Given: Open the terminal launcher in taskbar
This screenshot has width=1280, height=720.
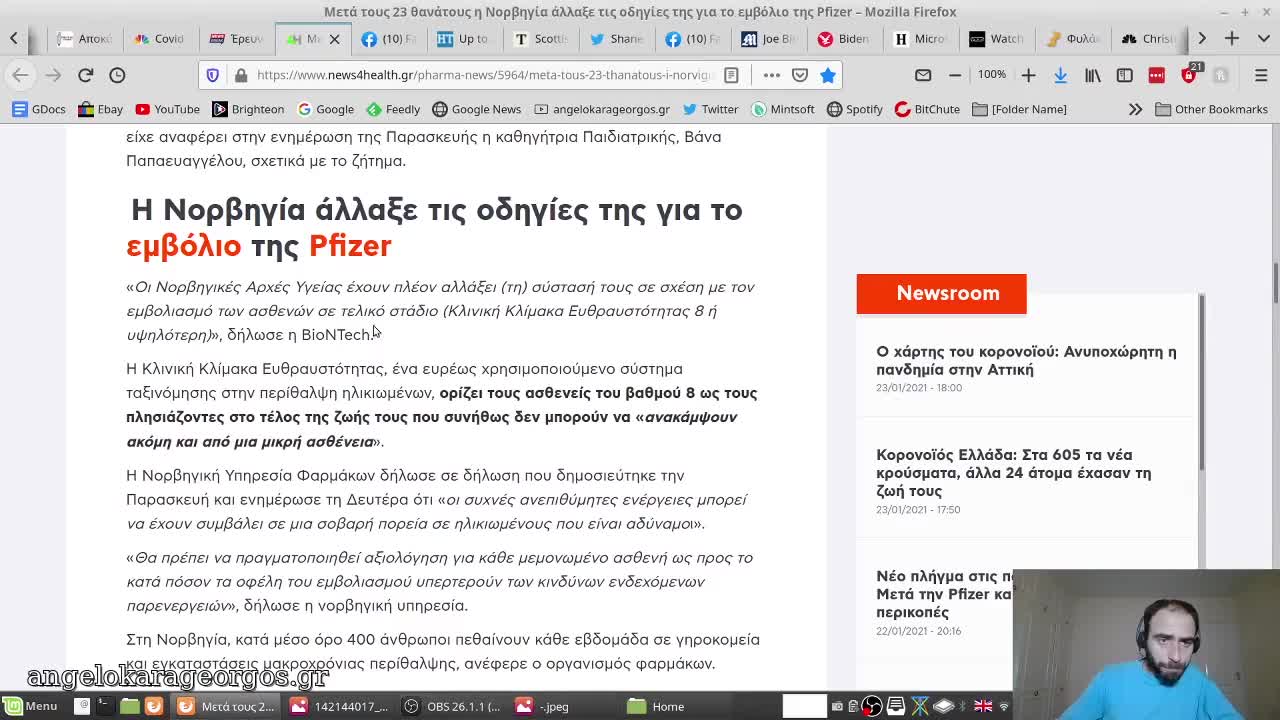Looking at the screenshot, I should [x=106, y=706].
